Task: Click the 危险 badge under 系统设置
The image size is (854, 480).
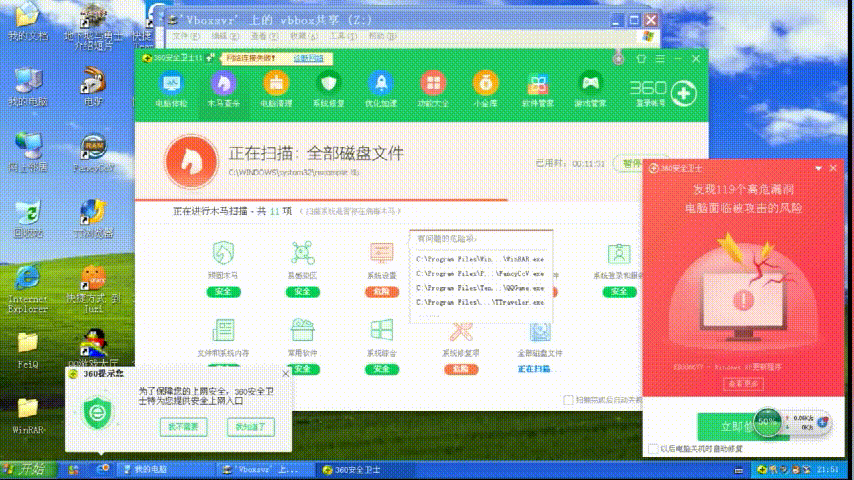Action: 381,291
